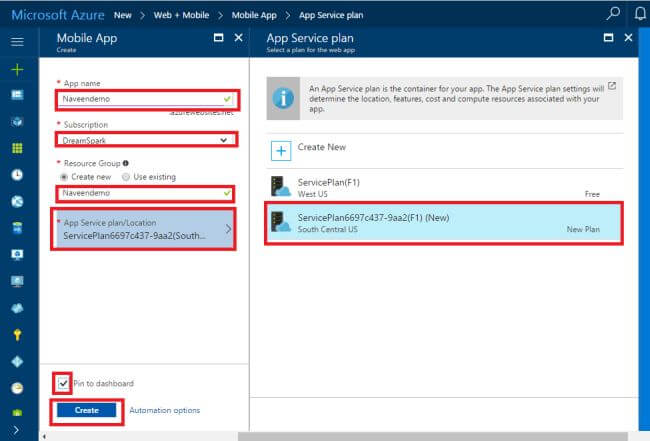650x441 pixels.
Task: Click the New Plan label
Action: [x=583, y=229]
